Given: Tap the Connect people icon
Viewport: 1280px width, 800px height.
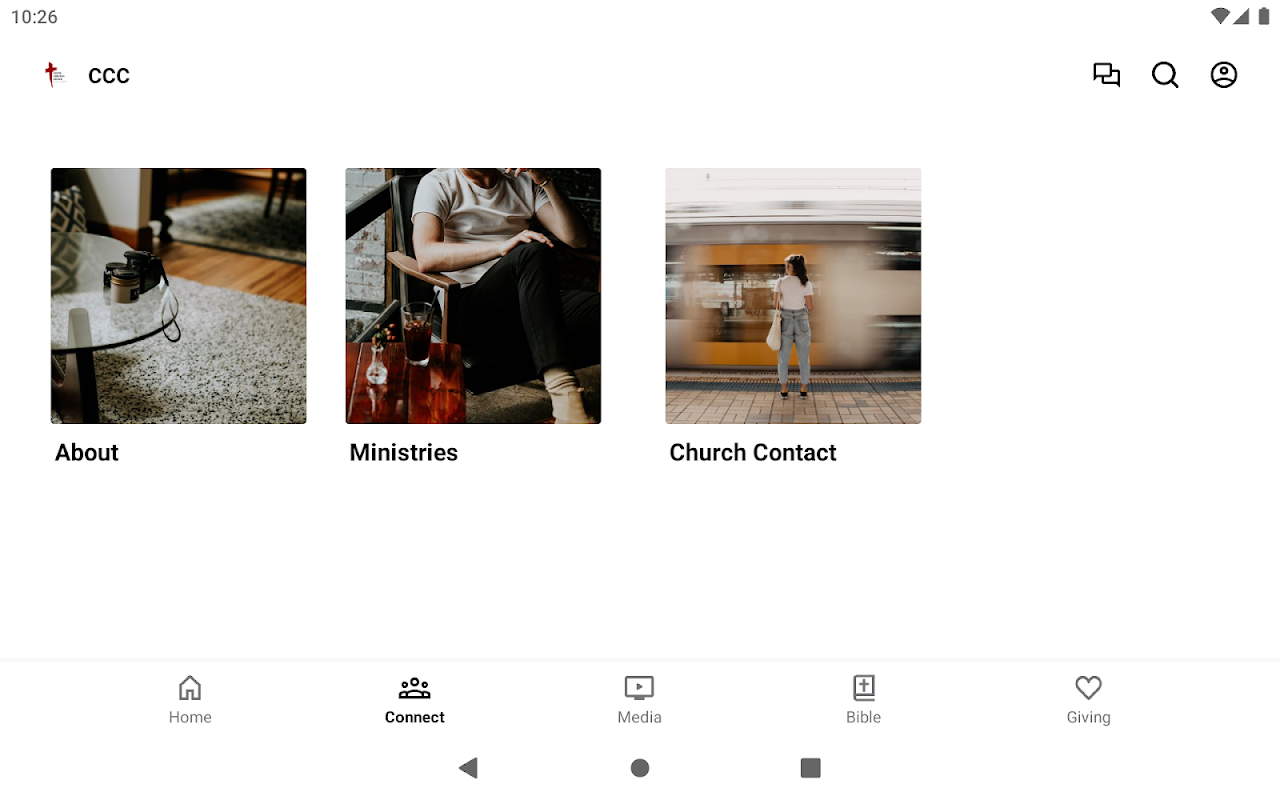Looking at the screenshot, I should (414, 688).
